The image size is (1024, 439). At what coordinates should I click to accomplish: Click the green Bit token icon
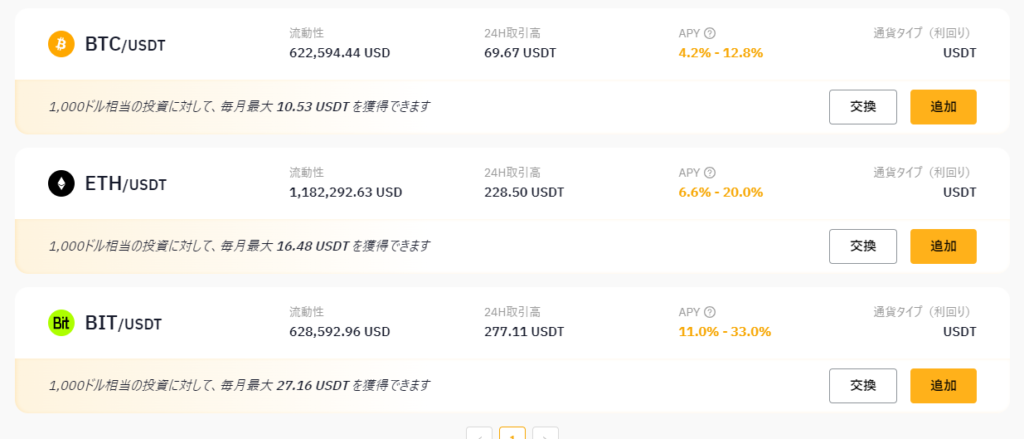[x=61, y=323]
